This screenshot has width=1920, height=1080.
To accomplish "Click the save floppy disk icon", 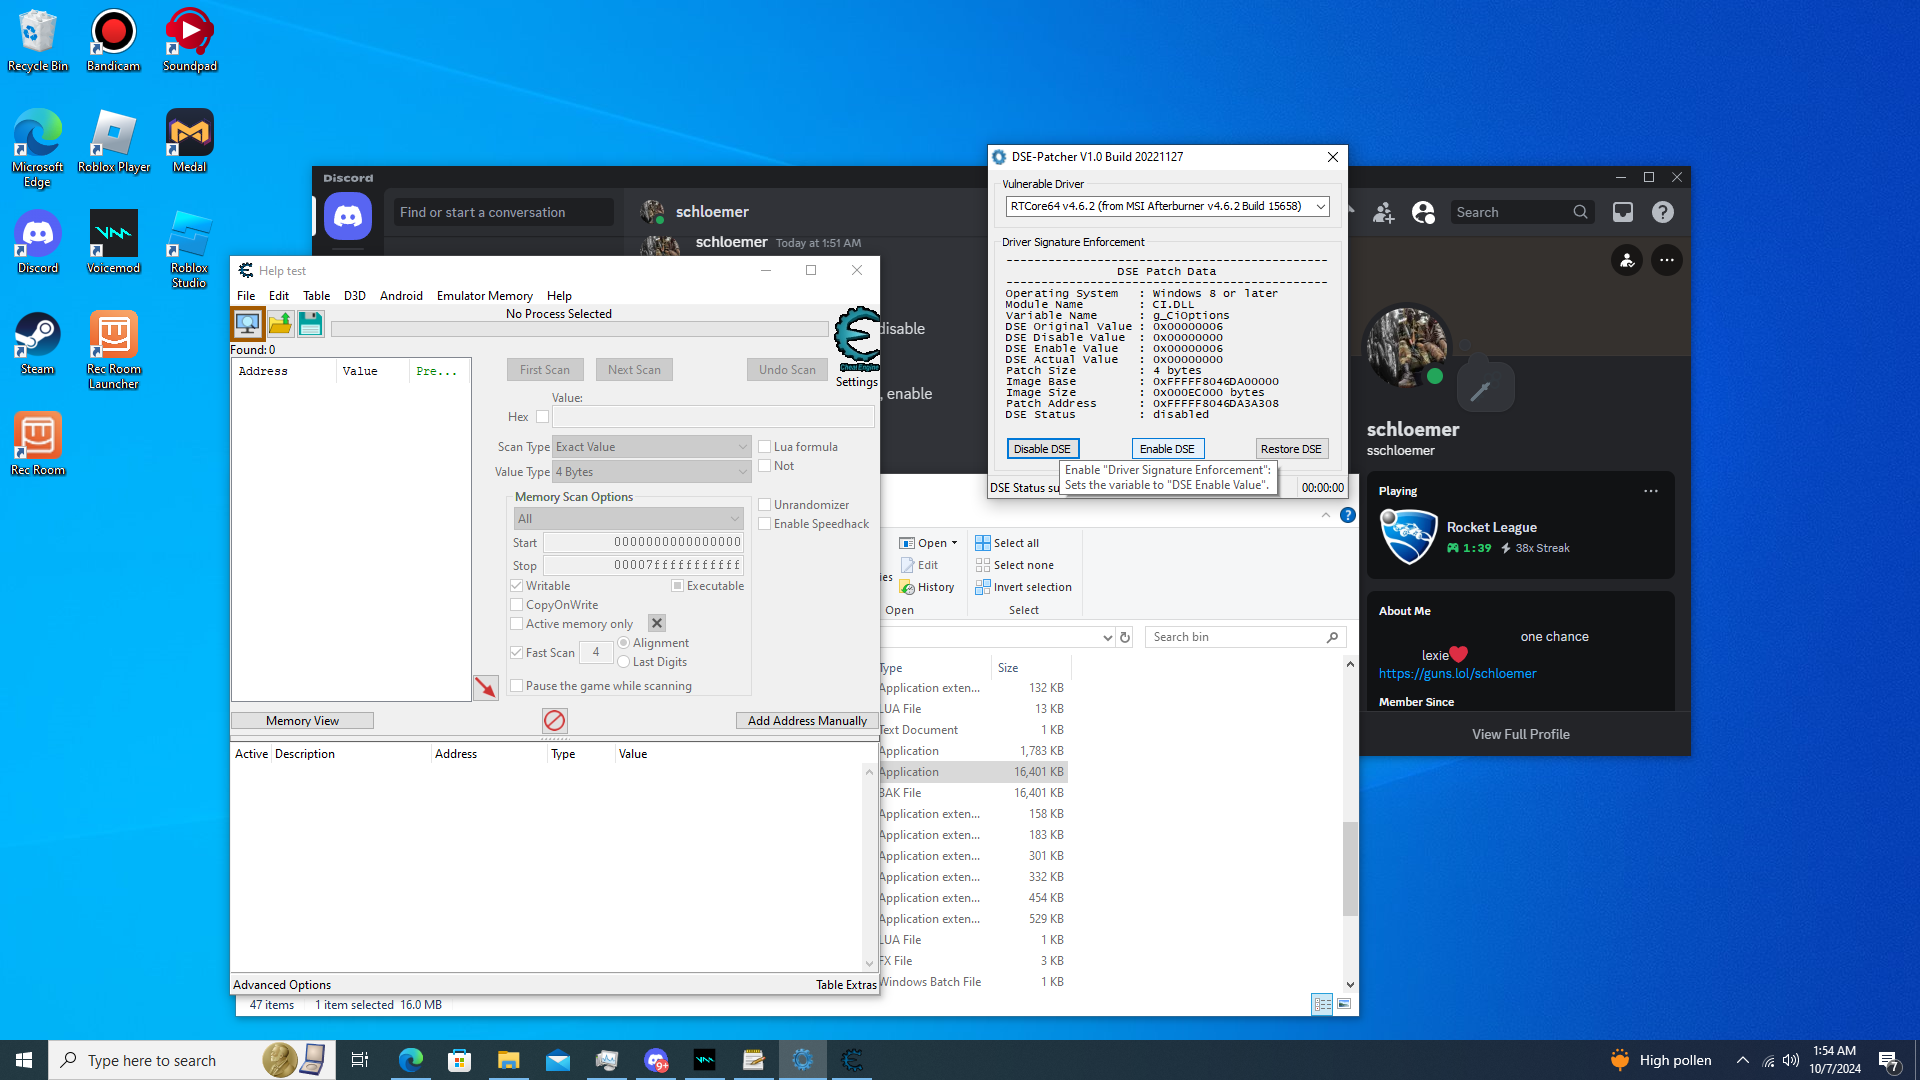I will pos(310,324).
